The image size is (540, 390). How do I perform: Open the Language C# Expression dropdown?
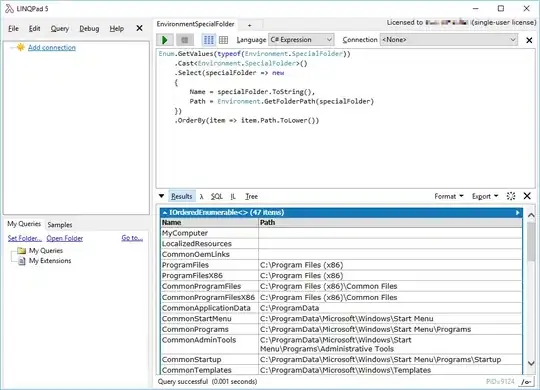coord(301,40)
